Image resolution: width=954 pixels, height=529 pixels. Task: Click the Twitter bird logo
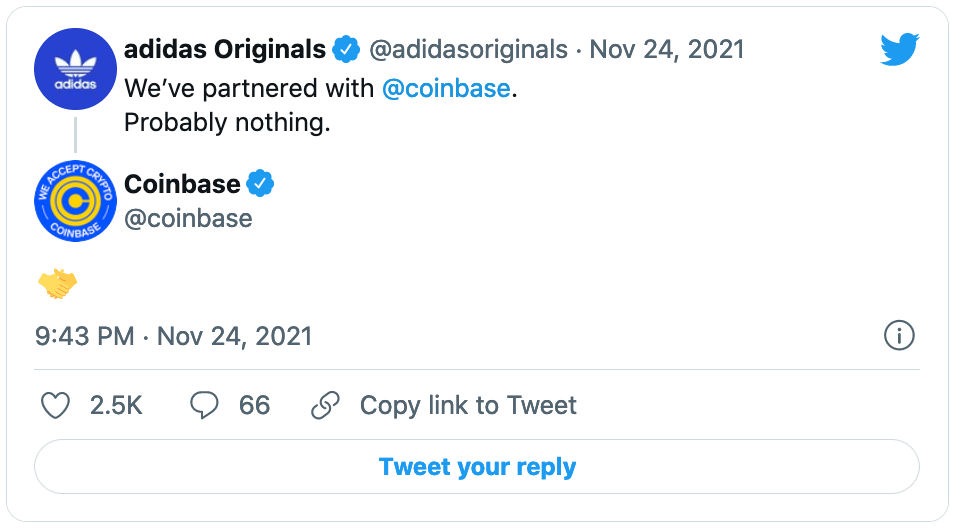899,49
